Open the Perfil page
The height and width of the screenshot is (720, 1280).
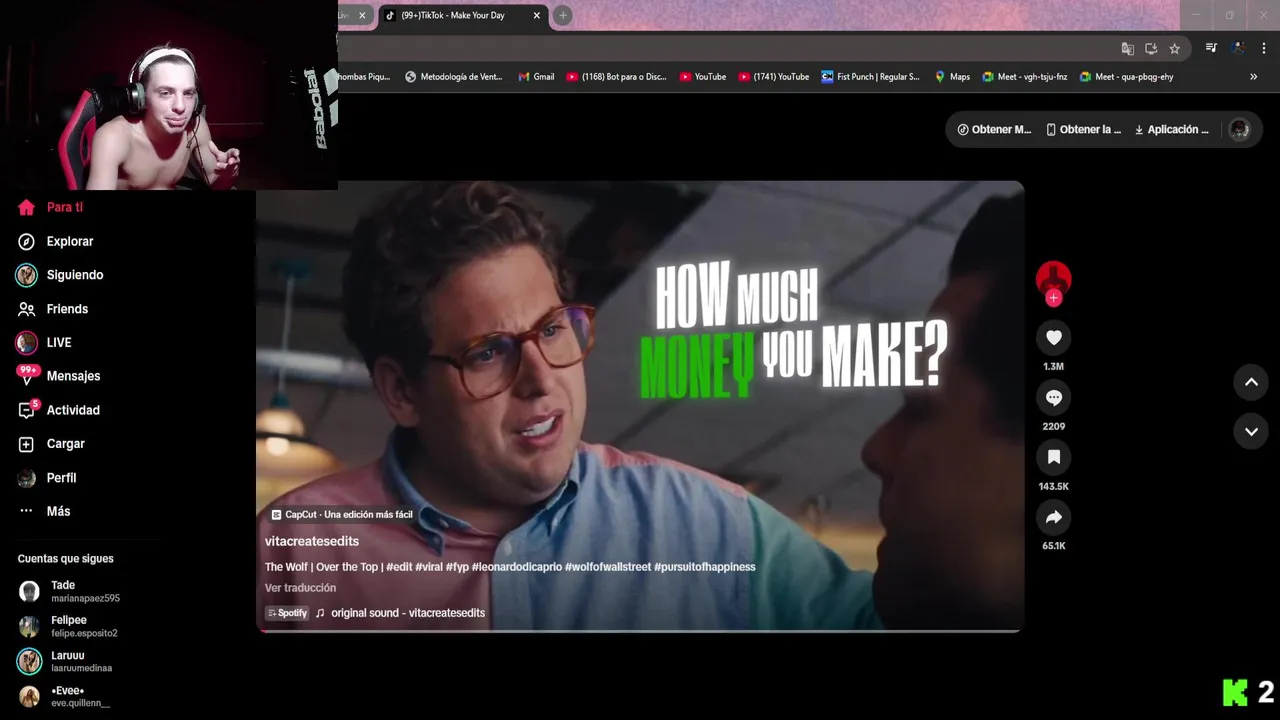tap(47, 478)
